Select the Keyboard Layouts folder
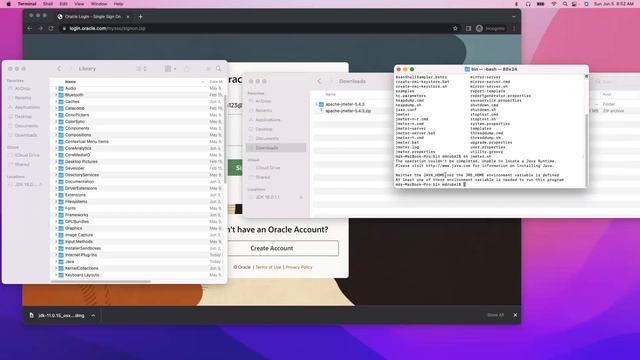The image size is (640, 360). pyautogui.click(x=138, y=275)
